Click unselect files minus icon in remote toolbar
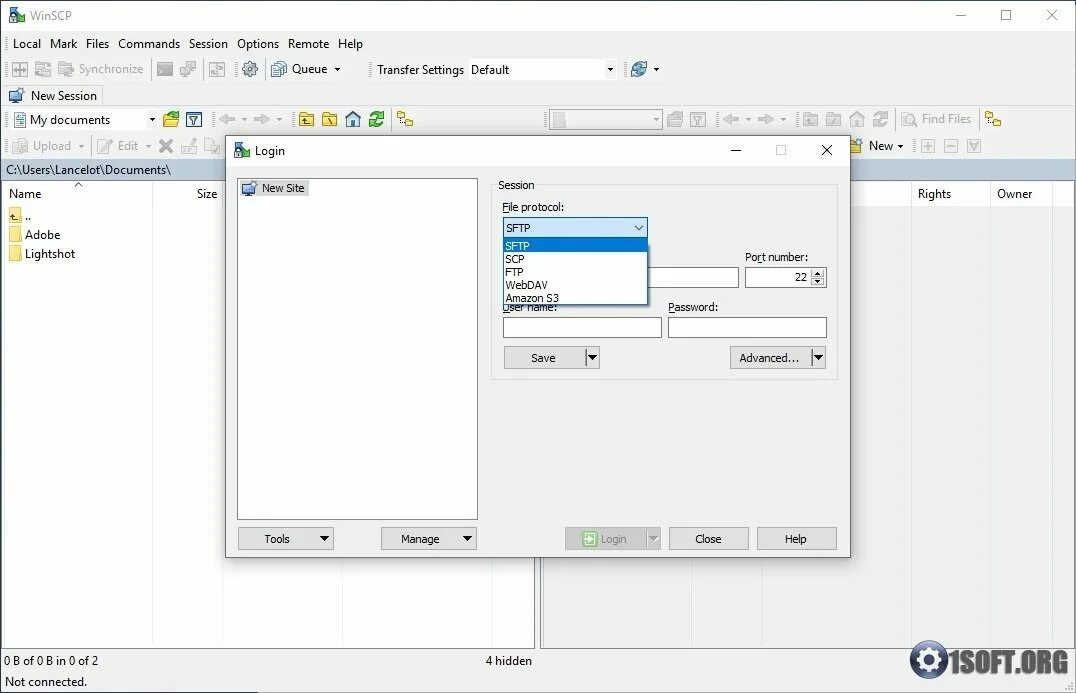 tap(951, 145)
